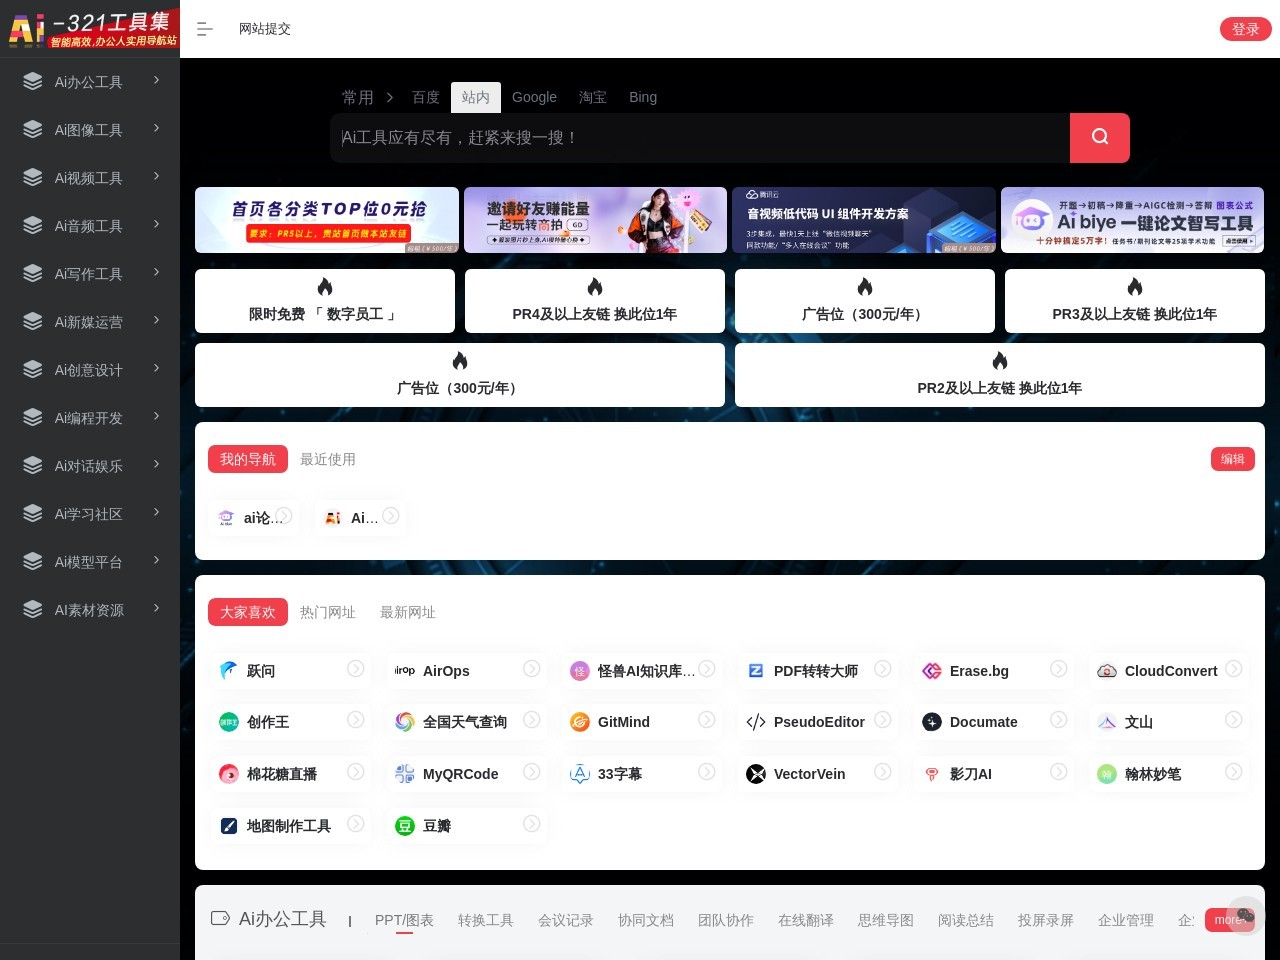Click the 怪兽AI知识库 purple icon
The height and width of the screenshot is (960, 1280).
(x=580, y=671)
